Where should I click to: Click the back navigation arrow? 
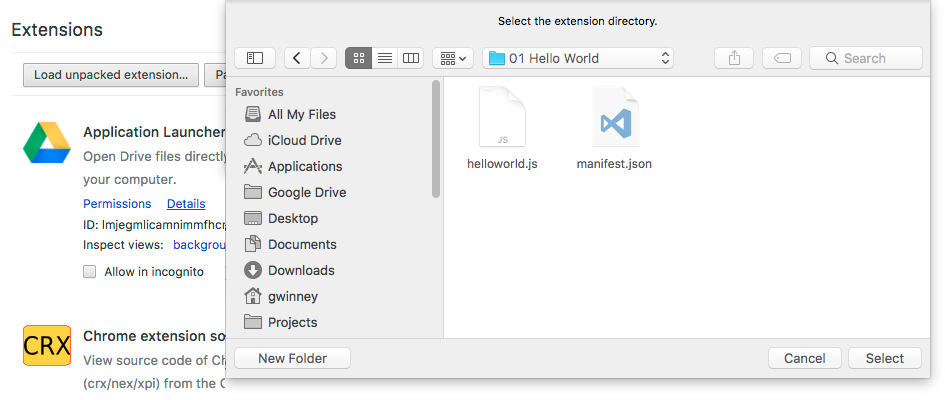(x=297, y=58)
